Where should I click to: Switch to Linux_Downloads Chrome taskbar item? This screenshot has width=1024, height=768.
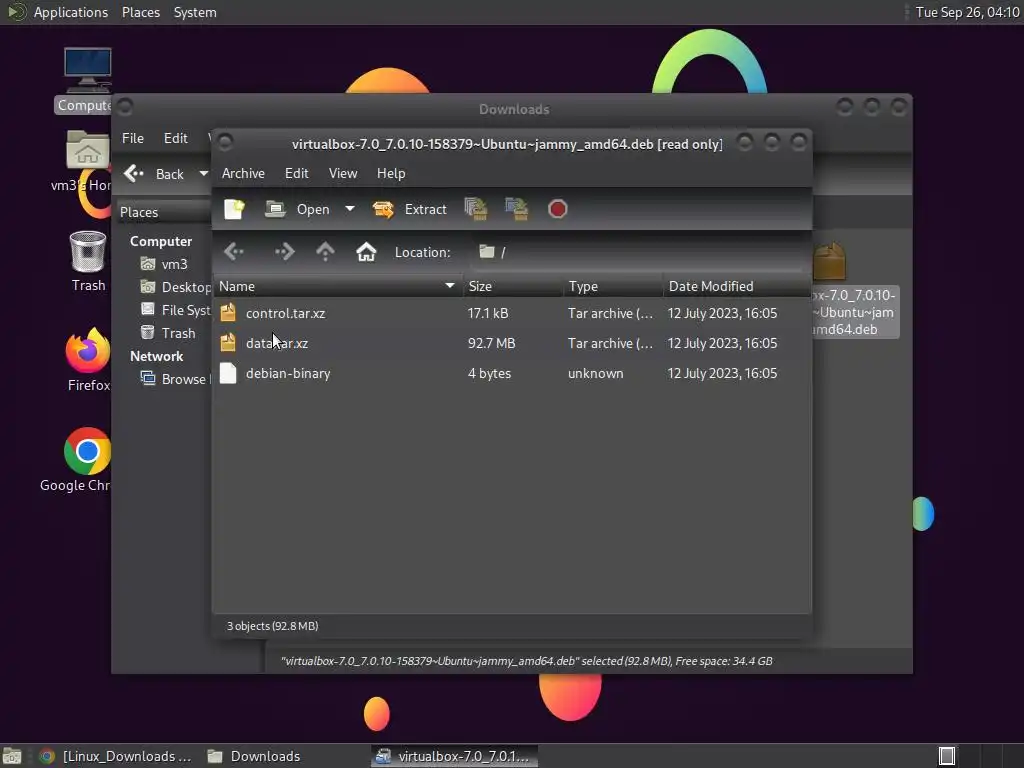pyautogui.click(x=116, y=756)
